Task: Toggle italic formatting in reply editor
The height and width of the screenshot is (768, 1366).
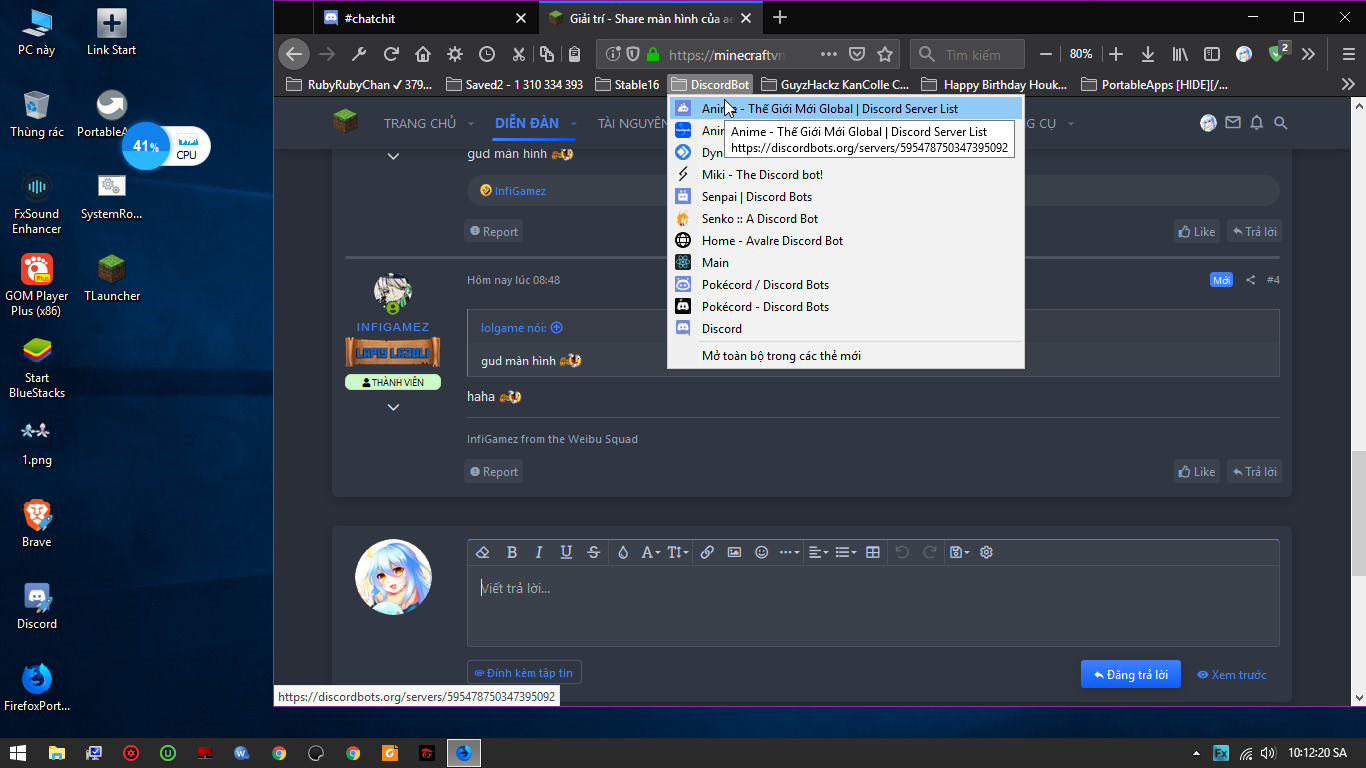Action: [539, 552]
